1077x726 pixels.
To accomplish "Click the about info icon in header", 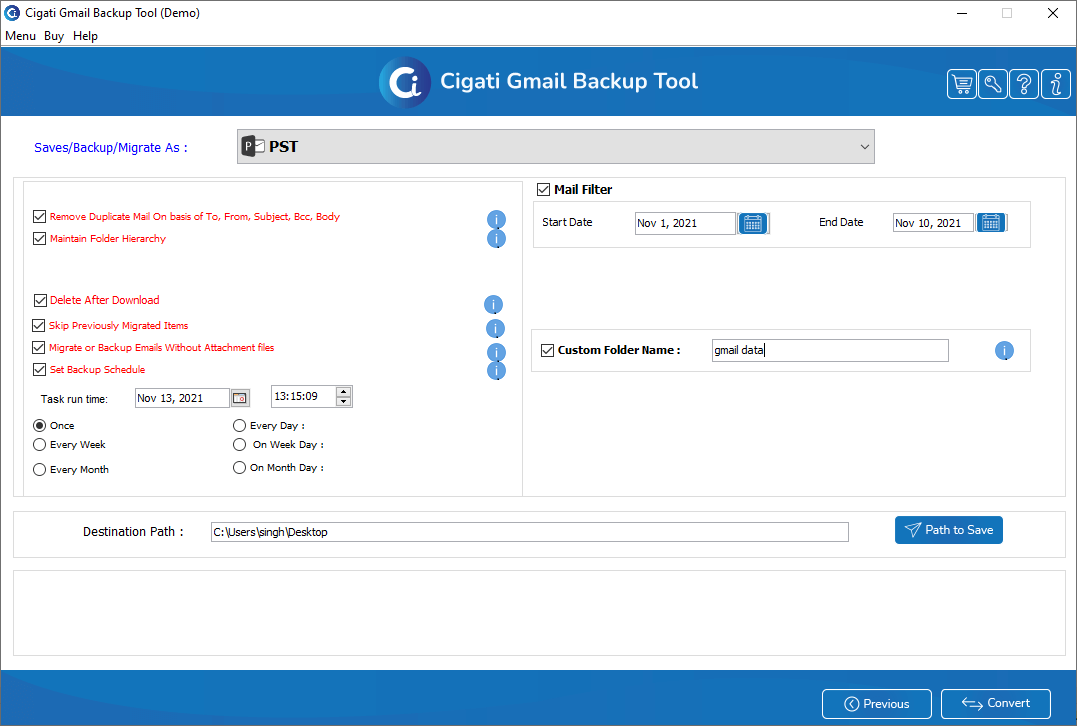I will 1056,84.
